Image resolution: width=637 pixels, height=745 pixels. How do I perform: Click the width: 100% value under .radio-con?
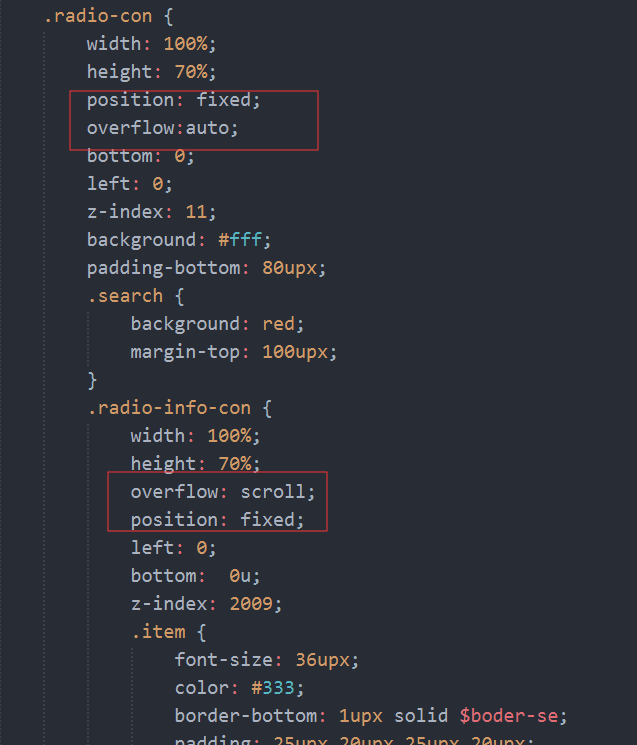pos(186,44)
